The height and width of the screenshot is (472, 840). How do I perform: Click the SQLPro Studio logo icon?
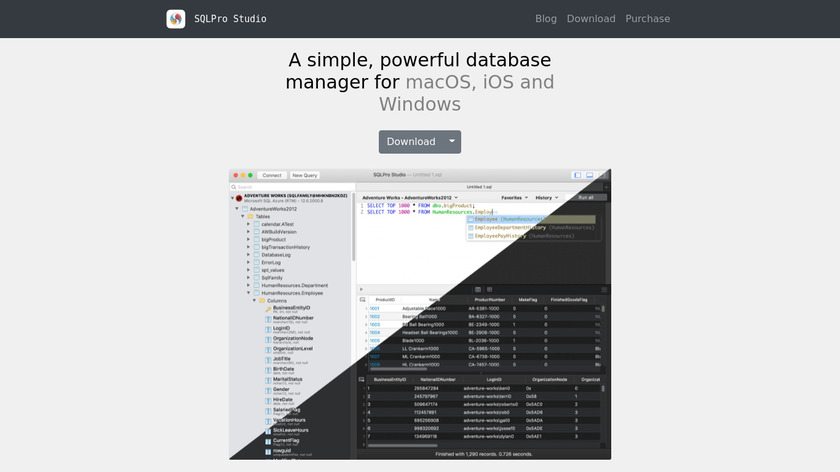176,19
